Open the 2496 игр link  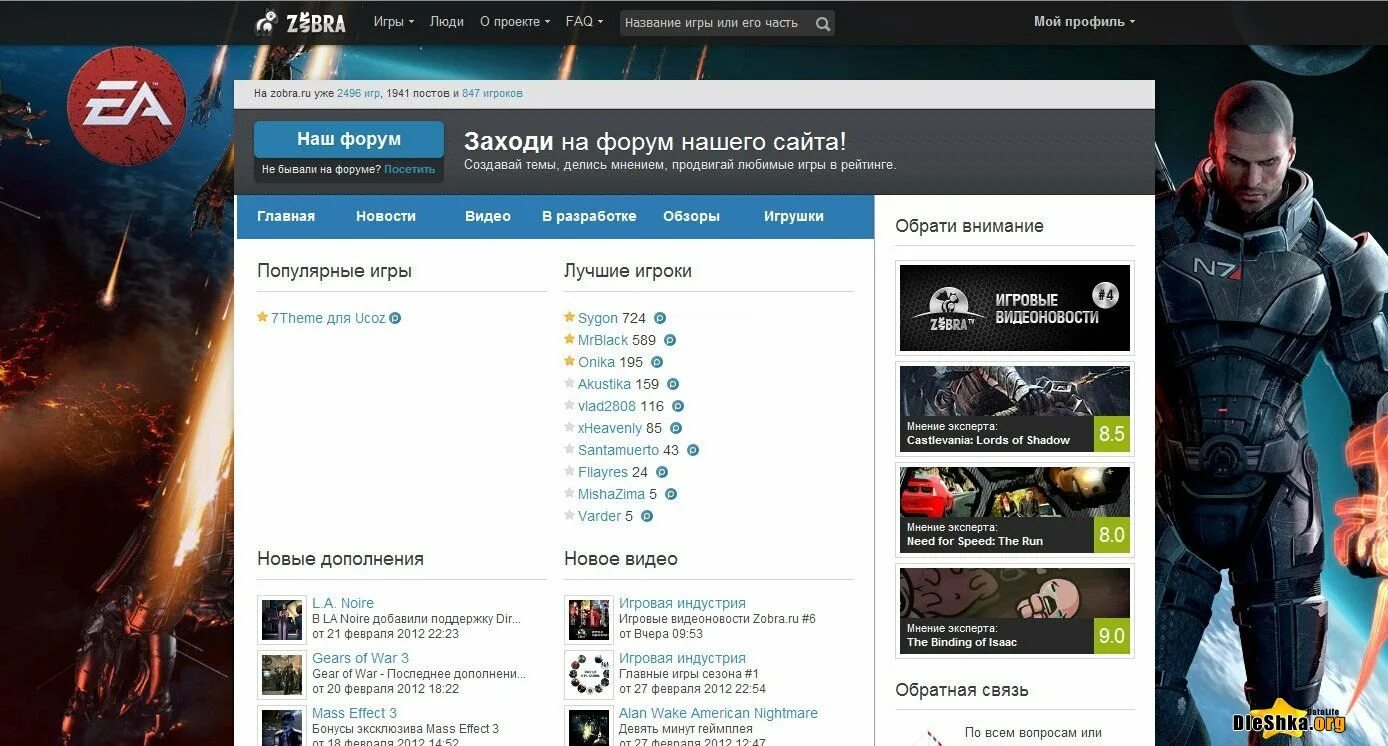tap(358, 93)
